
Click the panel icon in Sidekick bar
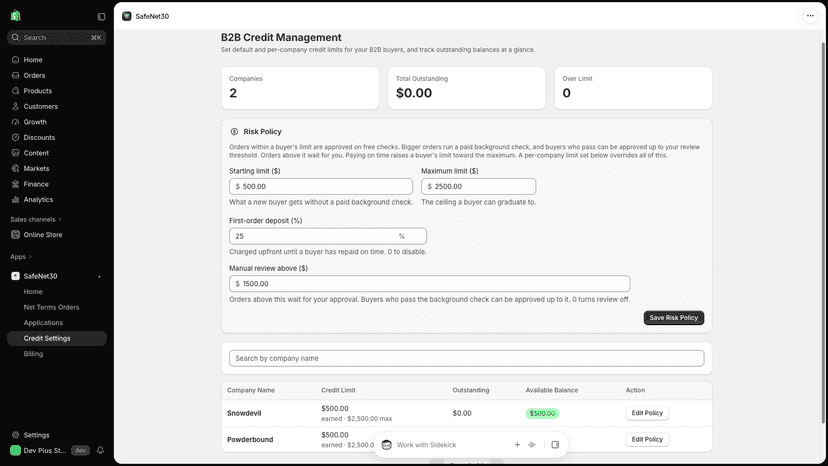[x=555, y=445]
